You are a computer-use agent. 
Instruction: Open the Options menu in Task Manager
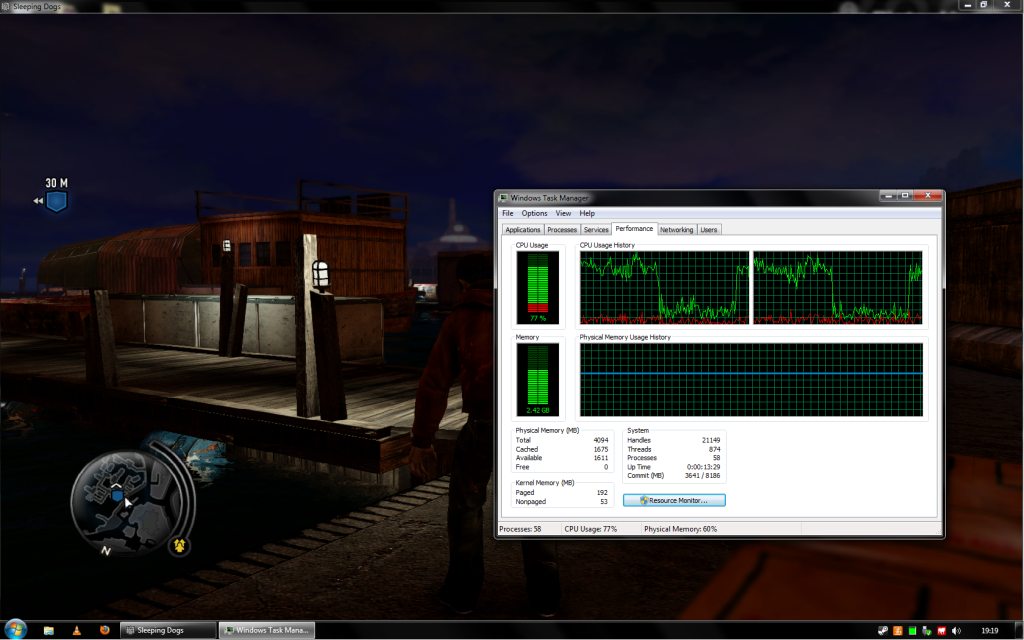coord(534,213)
